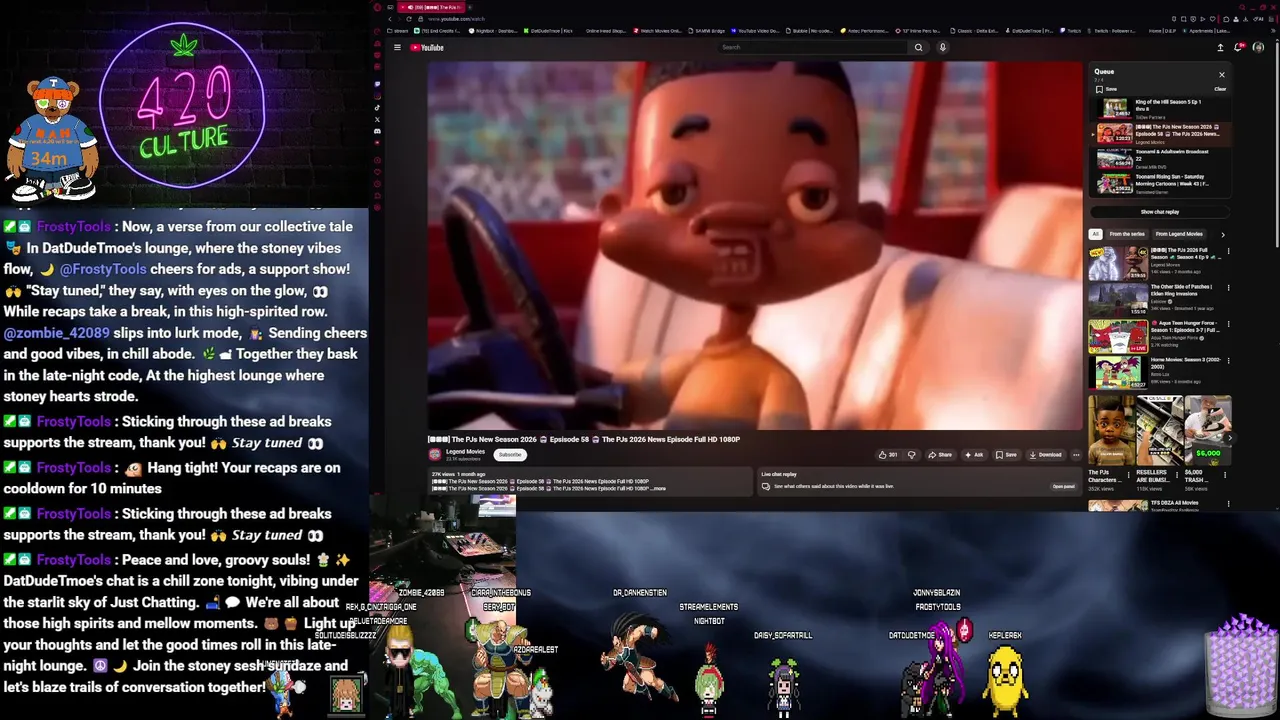Start voice search with the microphone icon
The width and height of the screenshot is (1280, 720).
pos(942,47)
